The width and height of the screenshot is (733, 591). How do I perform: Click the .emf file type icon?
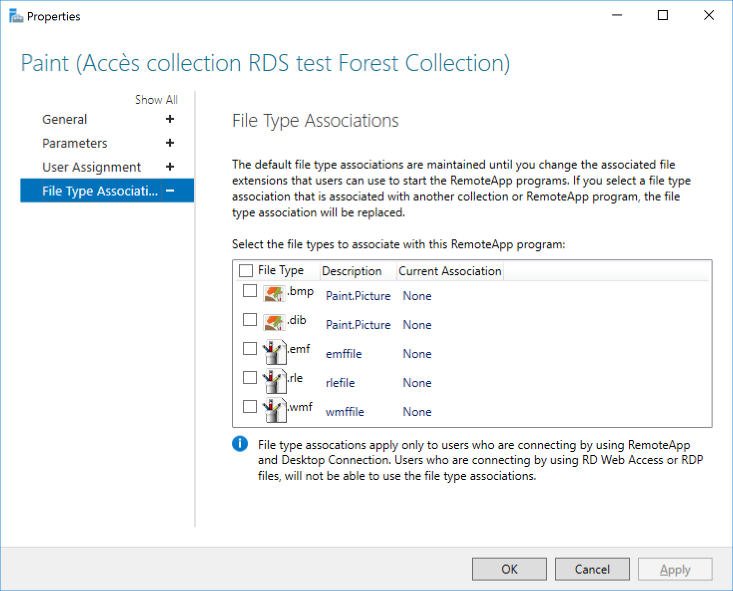[274, 352]
